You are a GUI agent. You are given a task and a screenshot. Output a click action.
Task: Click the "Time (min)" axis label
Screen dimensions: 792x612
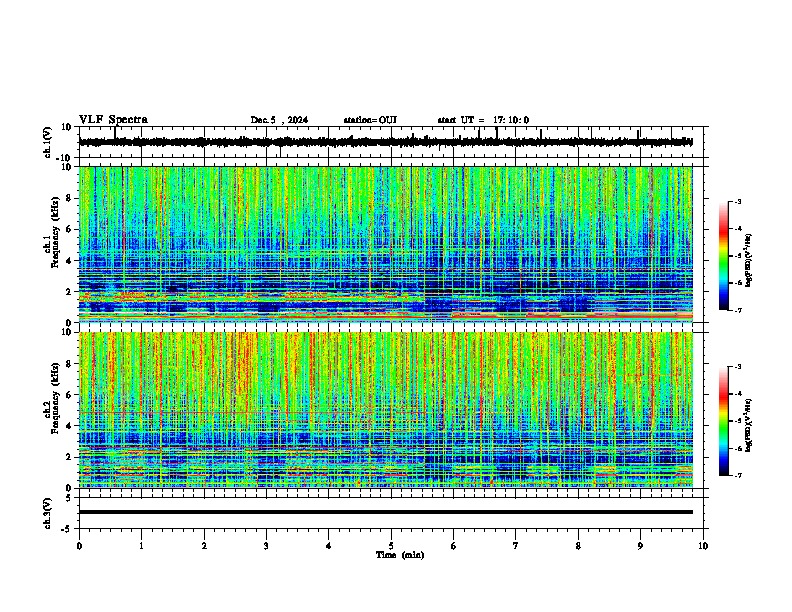tap(400, 555)
